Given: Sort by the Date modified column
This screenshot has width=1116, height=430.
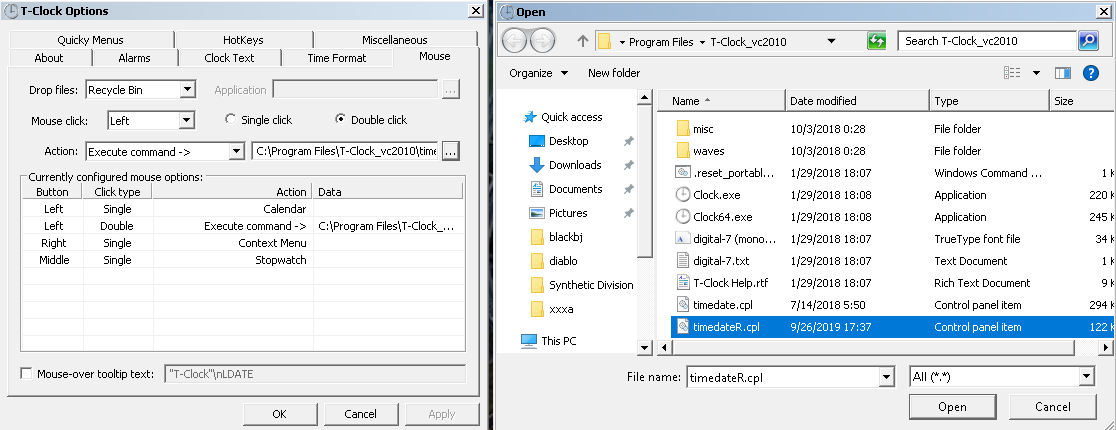Looking at the screenshot, I should [857, 101].
